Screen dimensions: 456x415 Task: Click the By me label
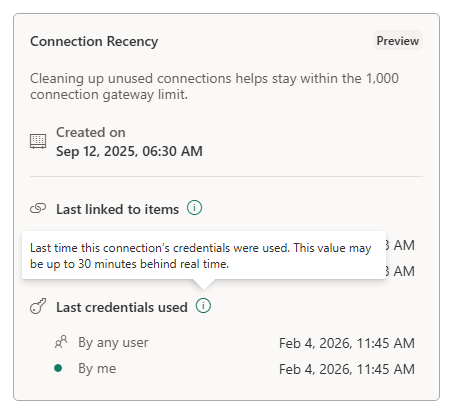[97, 368]
